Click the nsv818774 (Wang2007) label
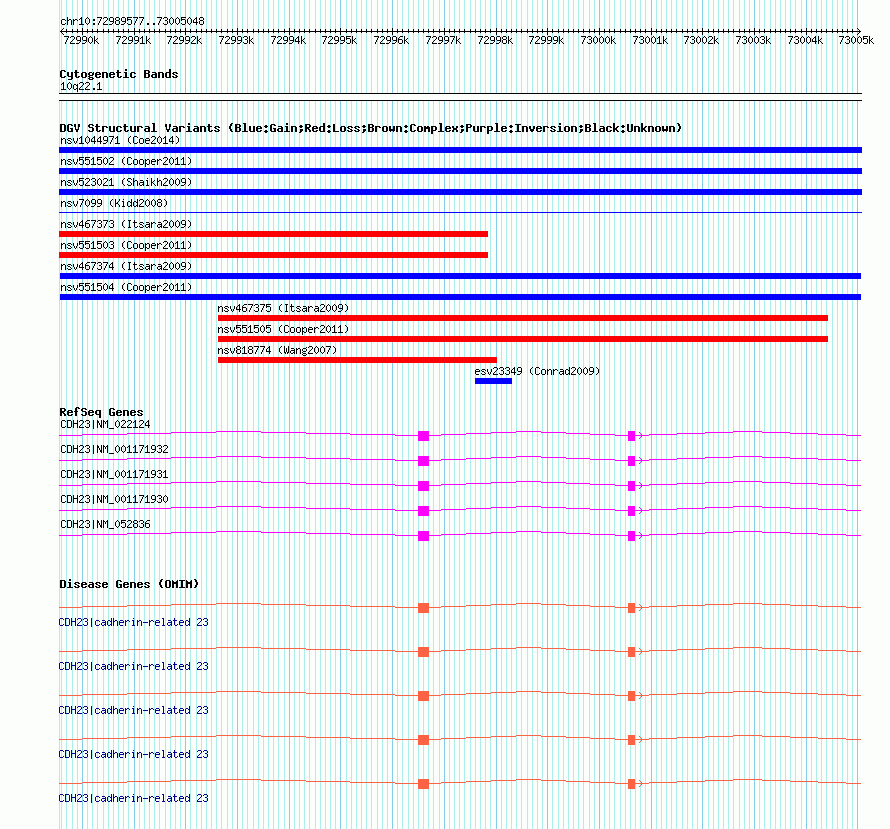Image resolution: width=890 pixels, height=829 pixels. point(277,350)
